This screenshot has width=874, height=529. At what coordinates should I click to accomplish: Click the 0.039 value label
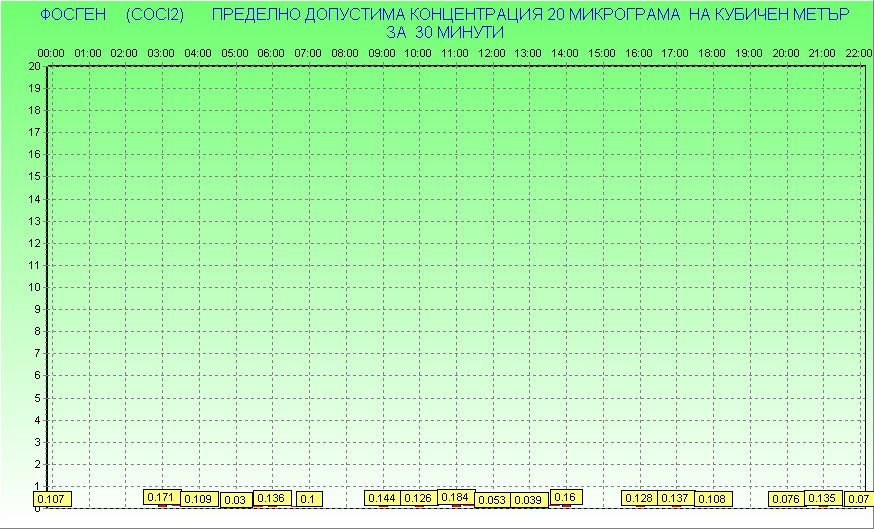[x=529, y=500]
